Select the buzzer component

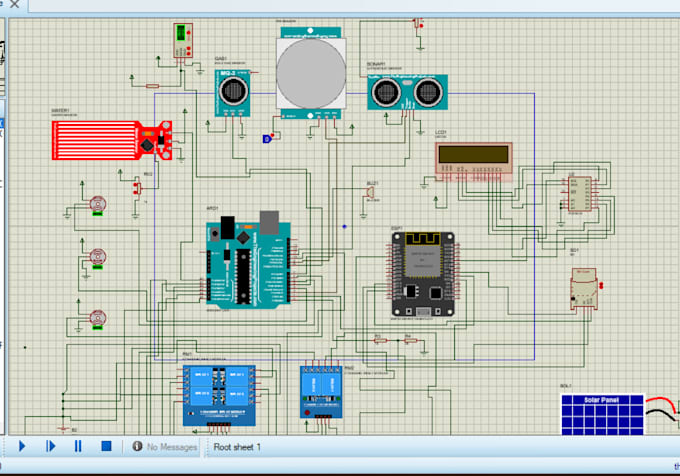tap(370, 192)
